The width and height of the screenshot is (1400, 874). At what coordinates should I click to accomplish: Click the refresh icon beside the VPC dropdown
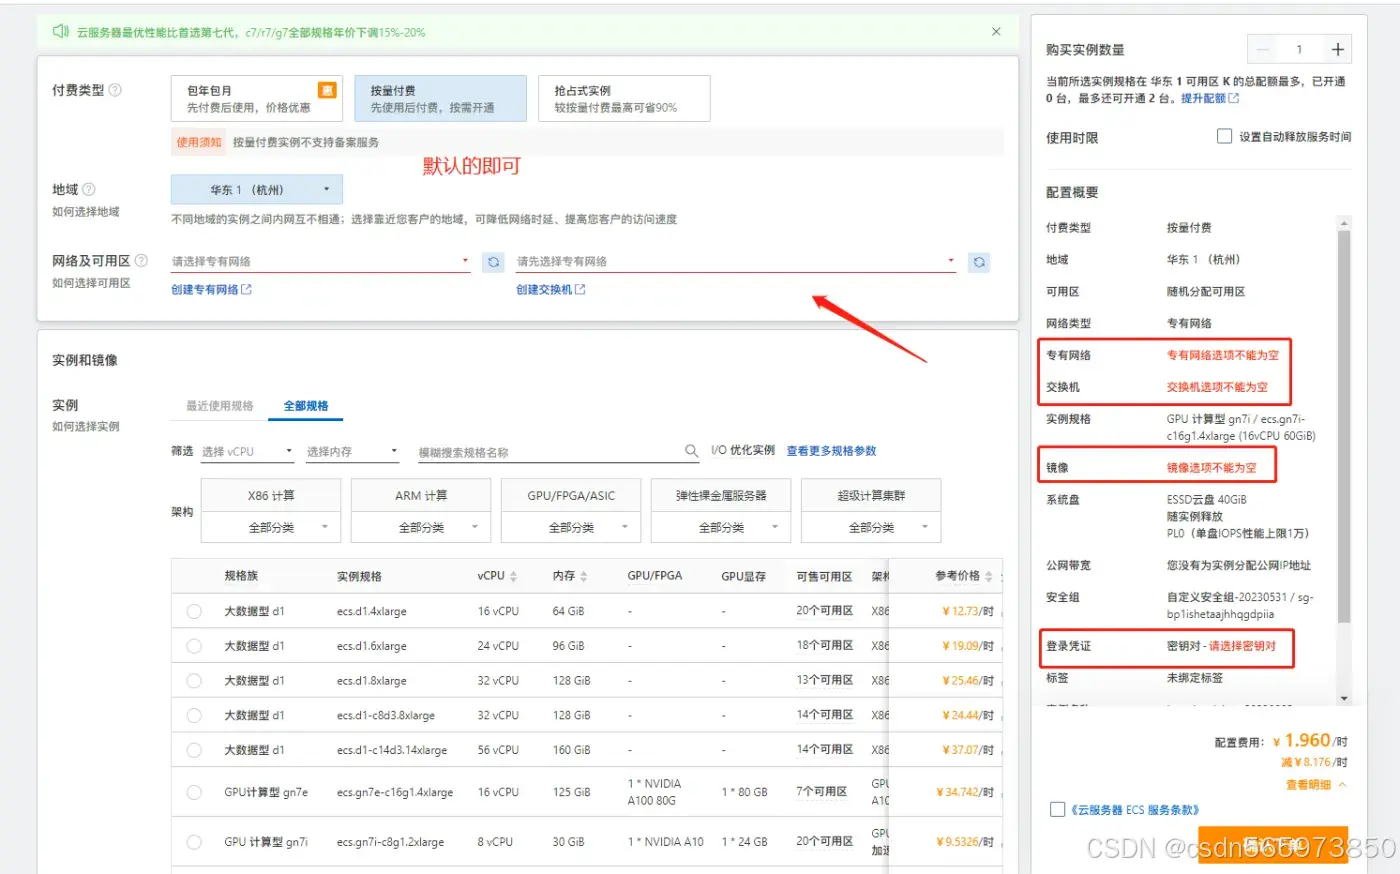click(x=493, y=262)
